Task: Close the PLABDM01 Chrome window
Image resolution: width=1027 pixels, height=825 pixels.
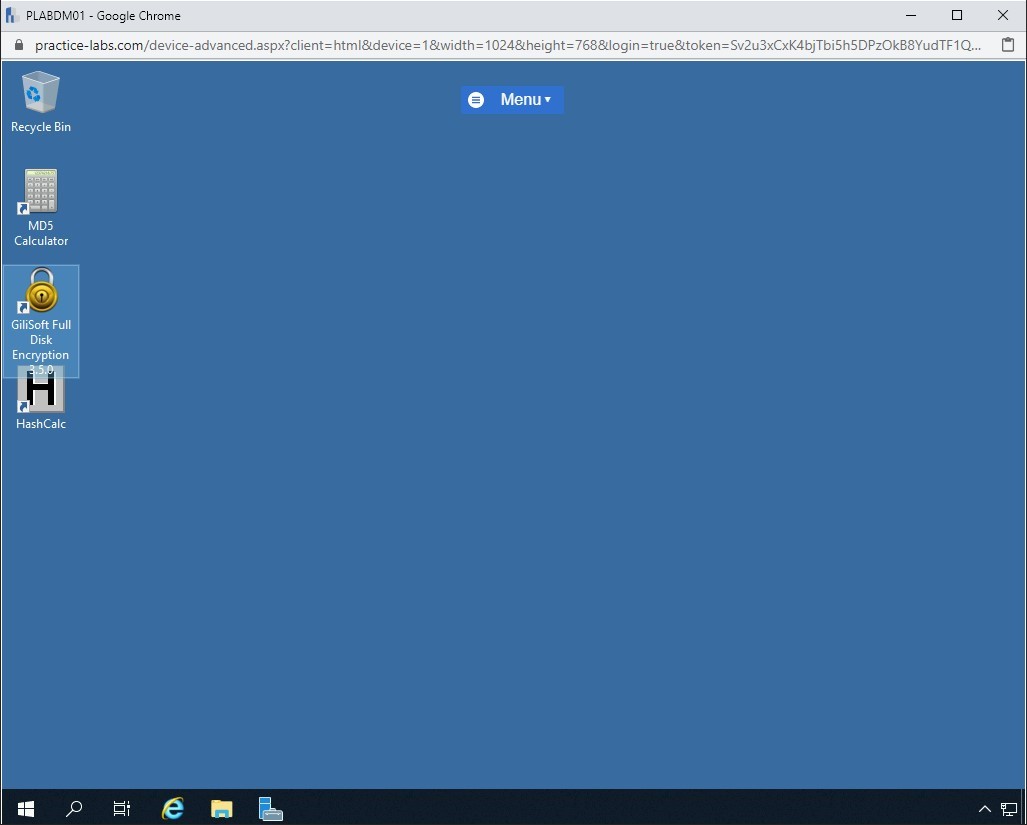Action: click(1003, 15)
